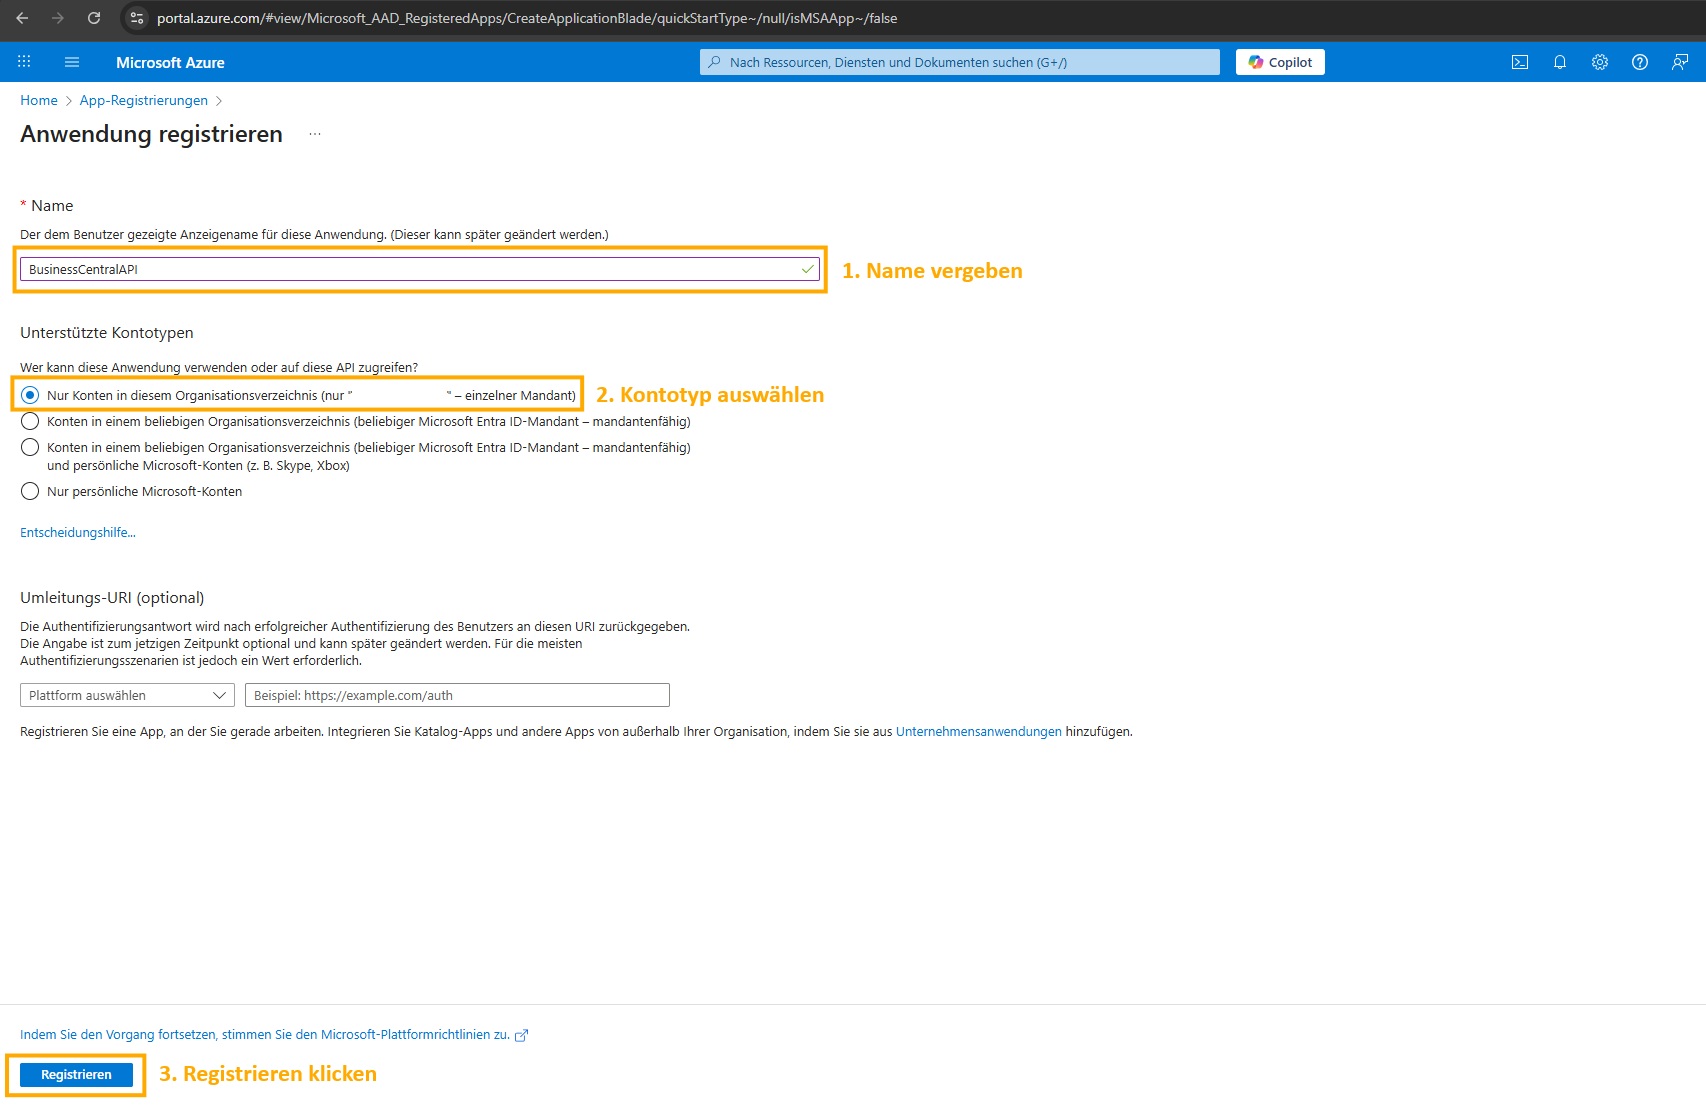
Task: Open the Unternehmensanwendungen link
Action: [x=978, y=731]
